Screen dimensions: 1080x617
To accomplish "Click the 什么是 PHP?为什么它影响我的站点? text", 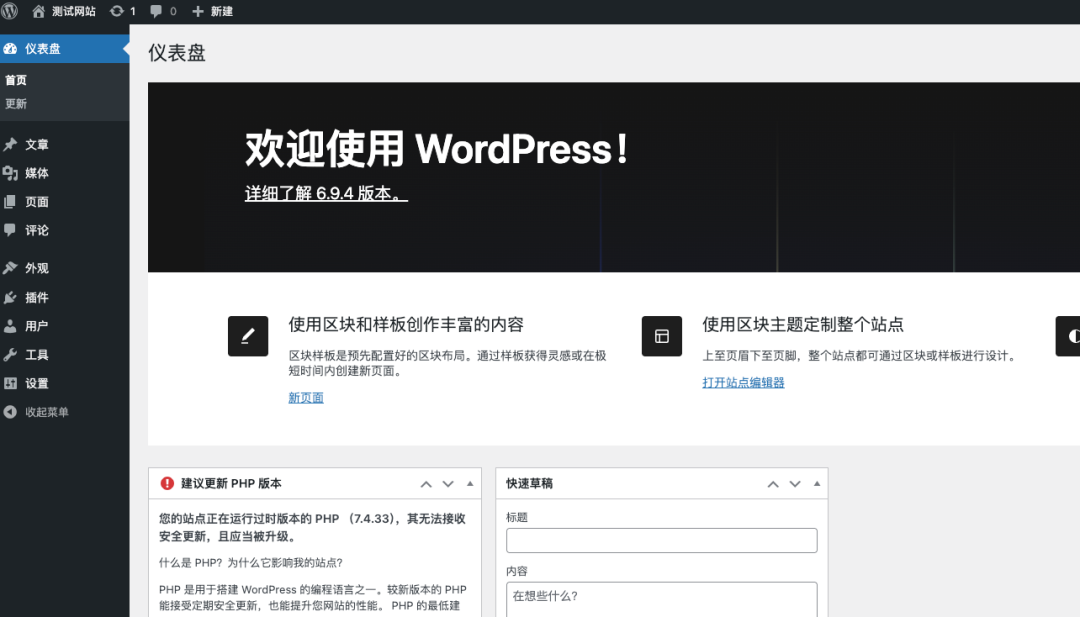I will coord(251,563).
